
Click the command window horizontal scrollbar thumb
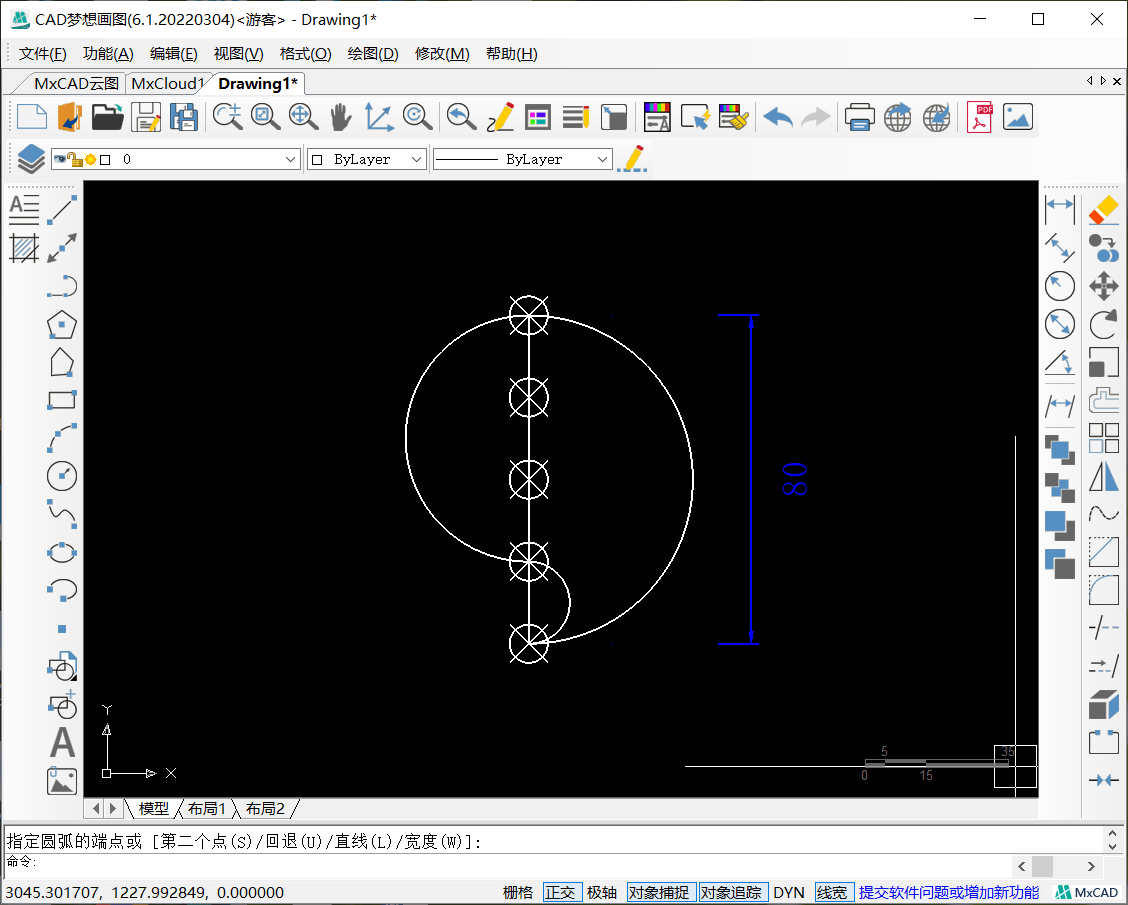click(1042, 866)
